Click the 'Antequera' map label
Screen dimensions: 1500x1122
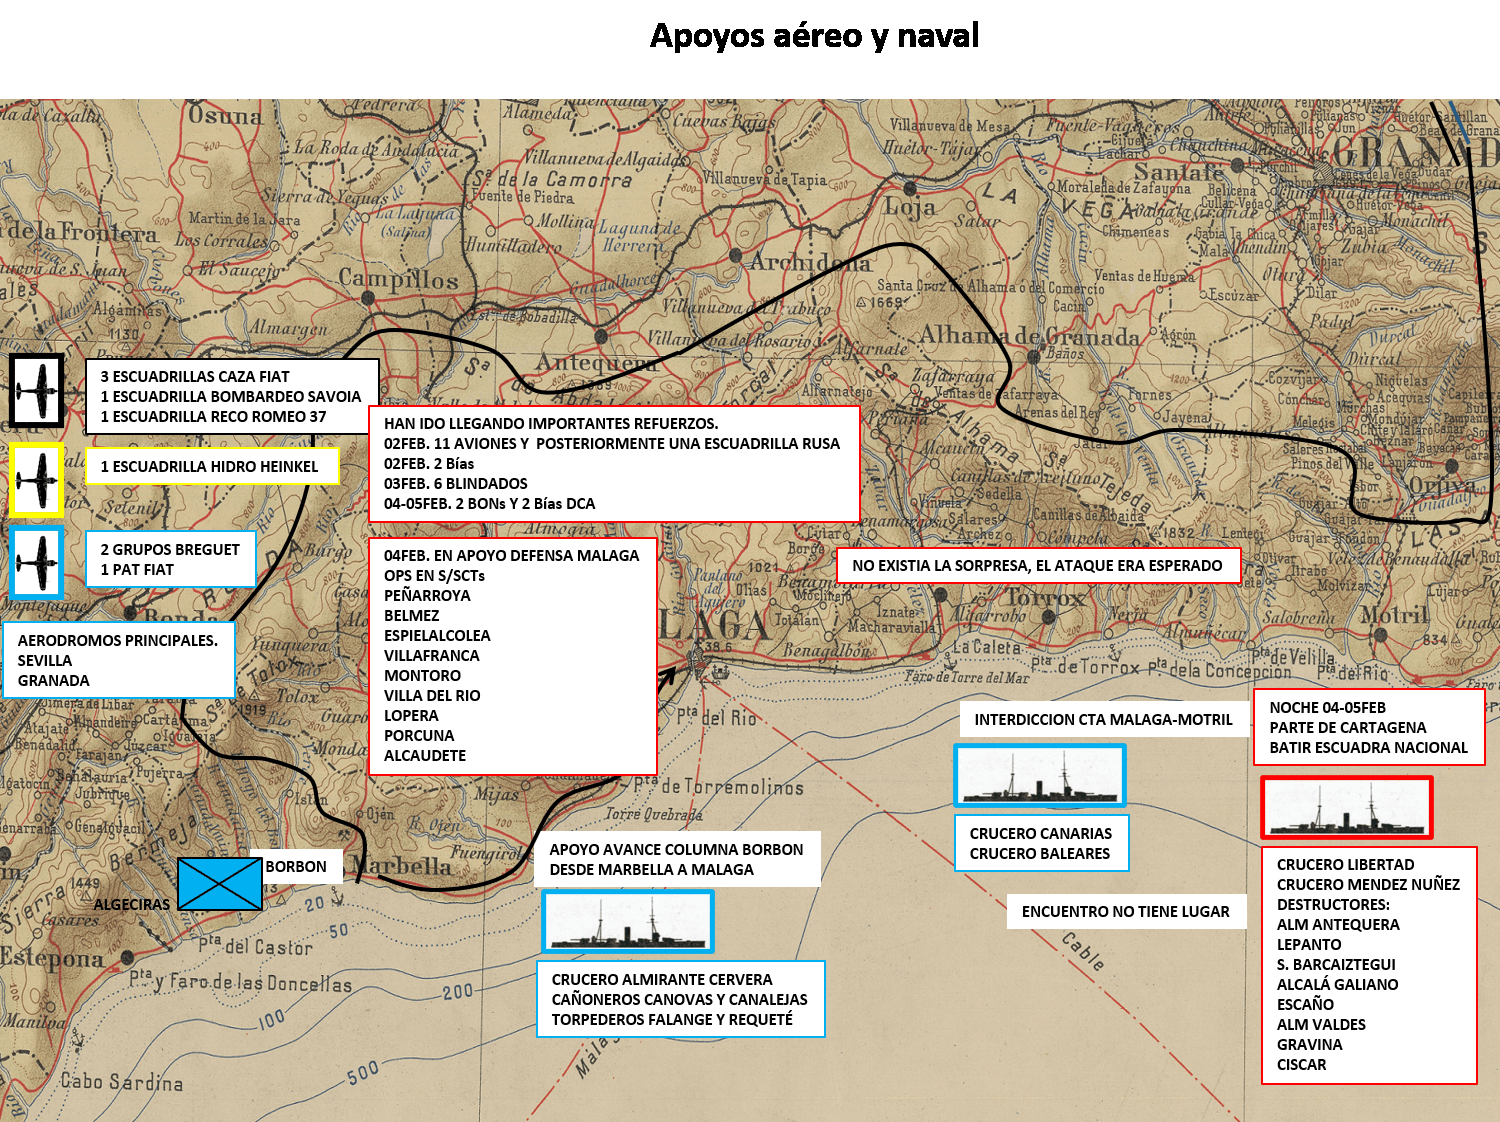(x=596, y=362)
